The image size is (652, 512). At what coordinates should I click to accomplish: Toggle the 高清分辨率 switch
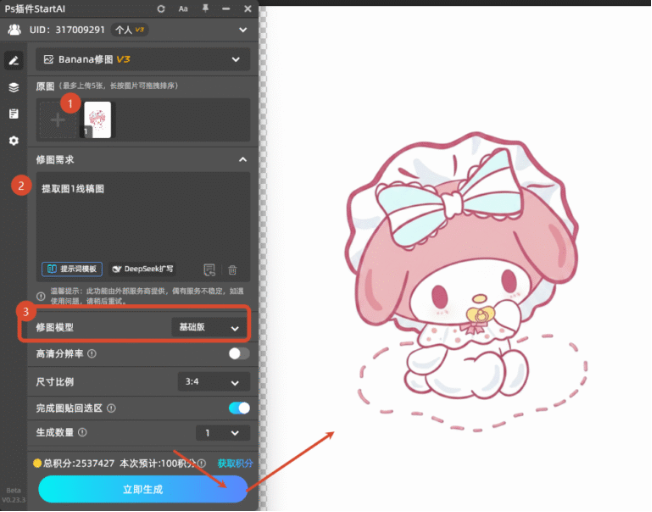[239, 354]
